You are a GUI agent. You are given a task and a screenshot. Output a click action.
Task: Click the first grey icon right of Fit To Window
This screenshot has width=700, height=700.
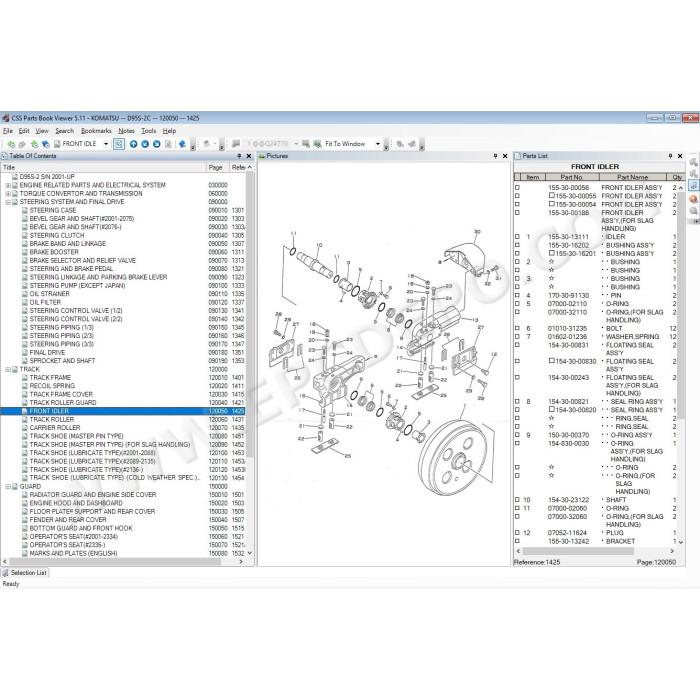tap(400, 144)
